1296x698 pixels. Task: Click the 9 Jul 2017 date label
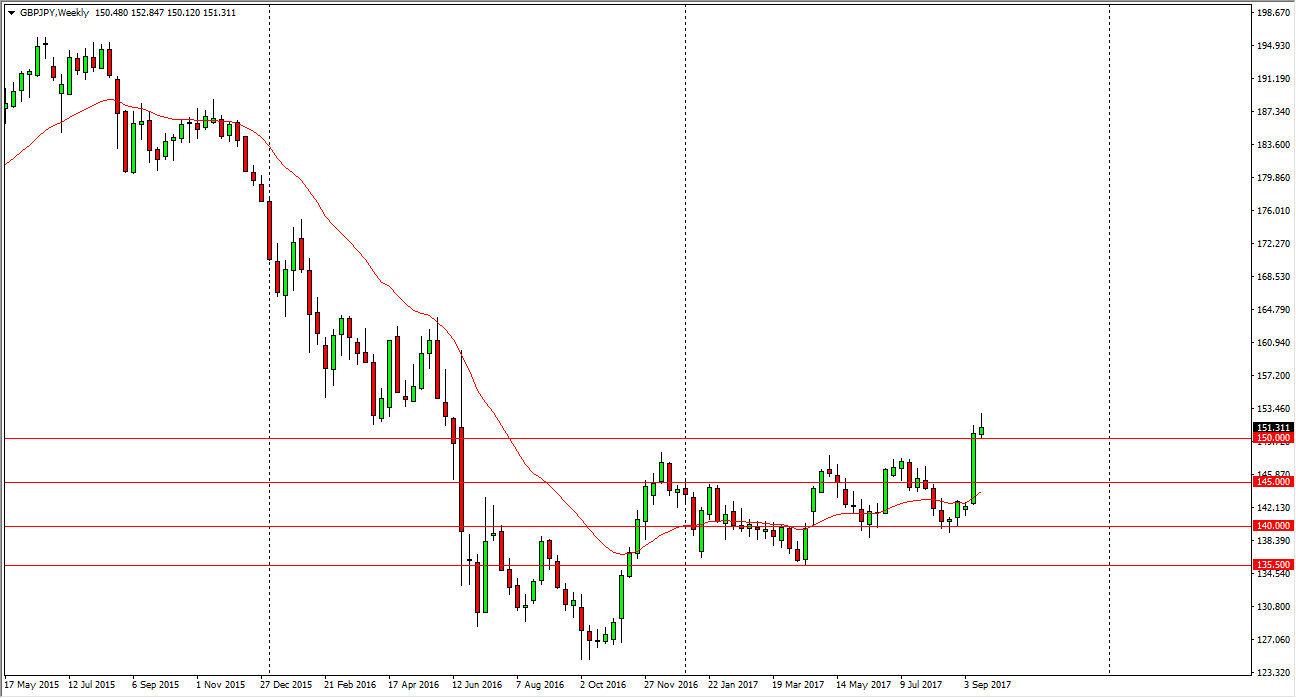[x=922, y=685]
